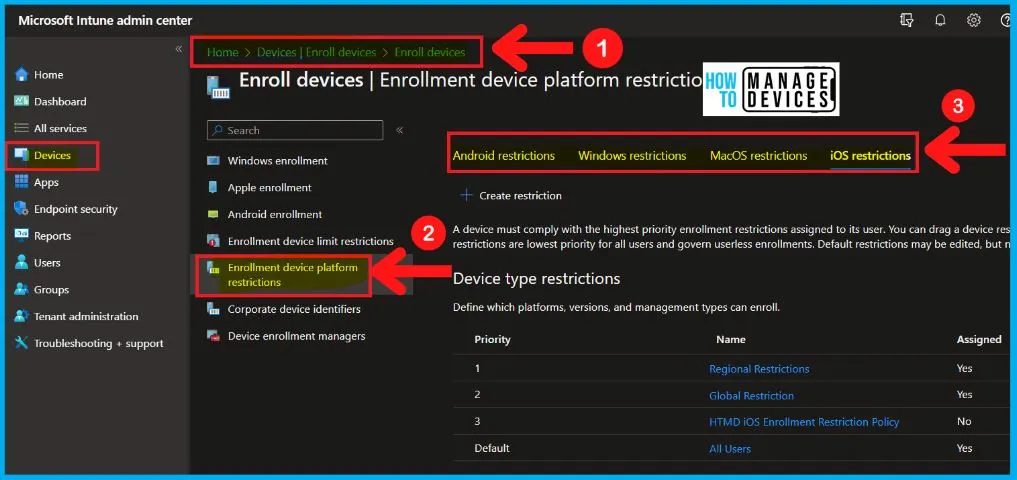Open HTMD iOS Enrollment Restriction Policy

click(x=804, y=422)
